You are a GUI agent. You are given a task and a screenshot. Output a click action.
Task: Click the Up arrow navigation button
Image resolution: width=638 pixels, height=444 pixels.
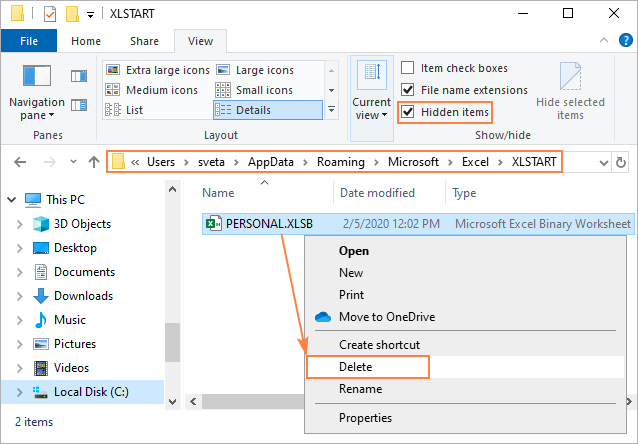[93, 162]
